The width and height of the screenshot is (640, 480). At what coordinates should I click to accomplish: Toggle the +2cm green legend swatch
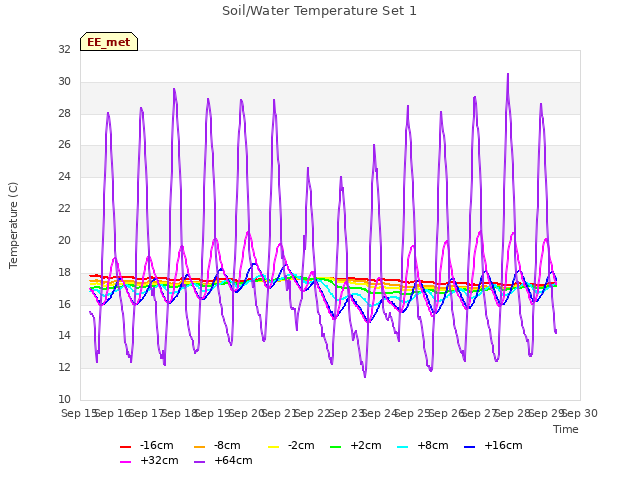coord(336,447)
